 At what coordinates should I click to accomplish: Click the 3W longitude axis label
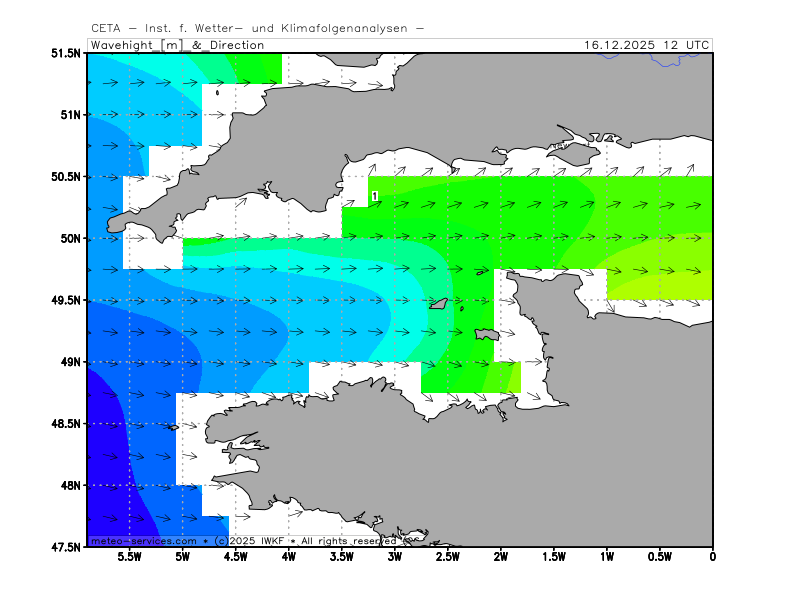point(394,557)
